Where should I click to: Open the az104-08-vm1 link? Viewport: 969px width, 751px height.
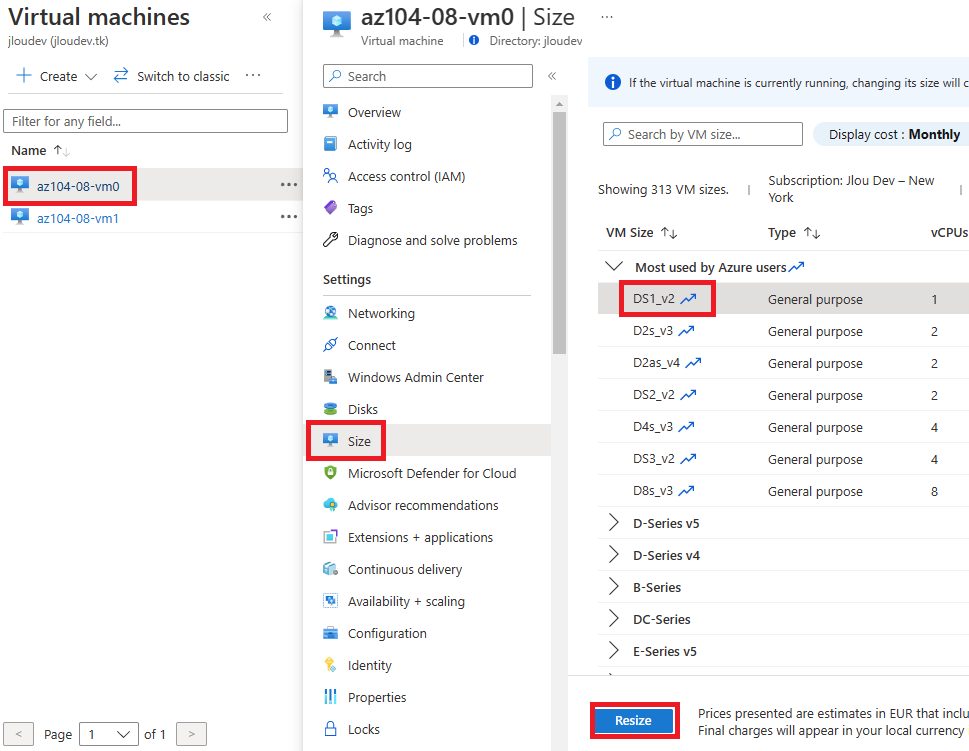[78, 218]
